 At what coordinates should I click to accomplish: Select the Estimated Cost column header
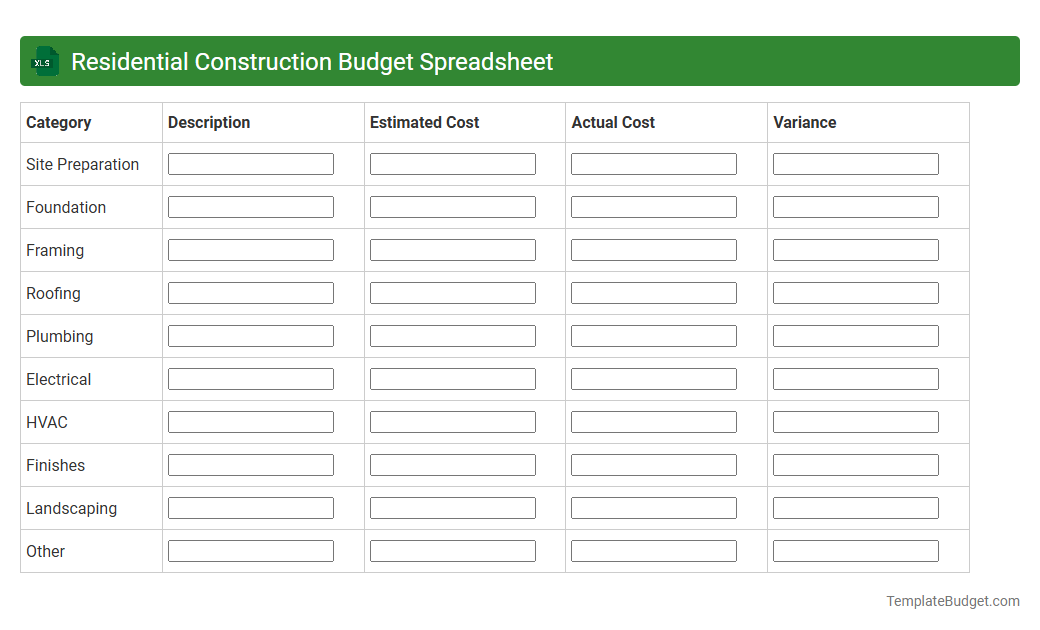click(x=424, y=122)
